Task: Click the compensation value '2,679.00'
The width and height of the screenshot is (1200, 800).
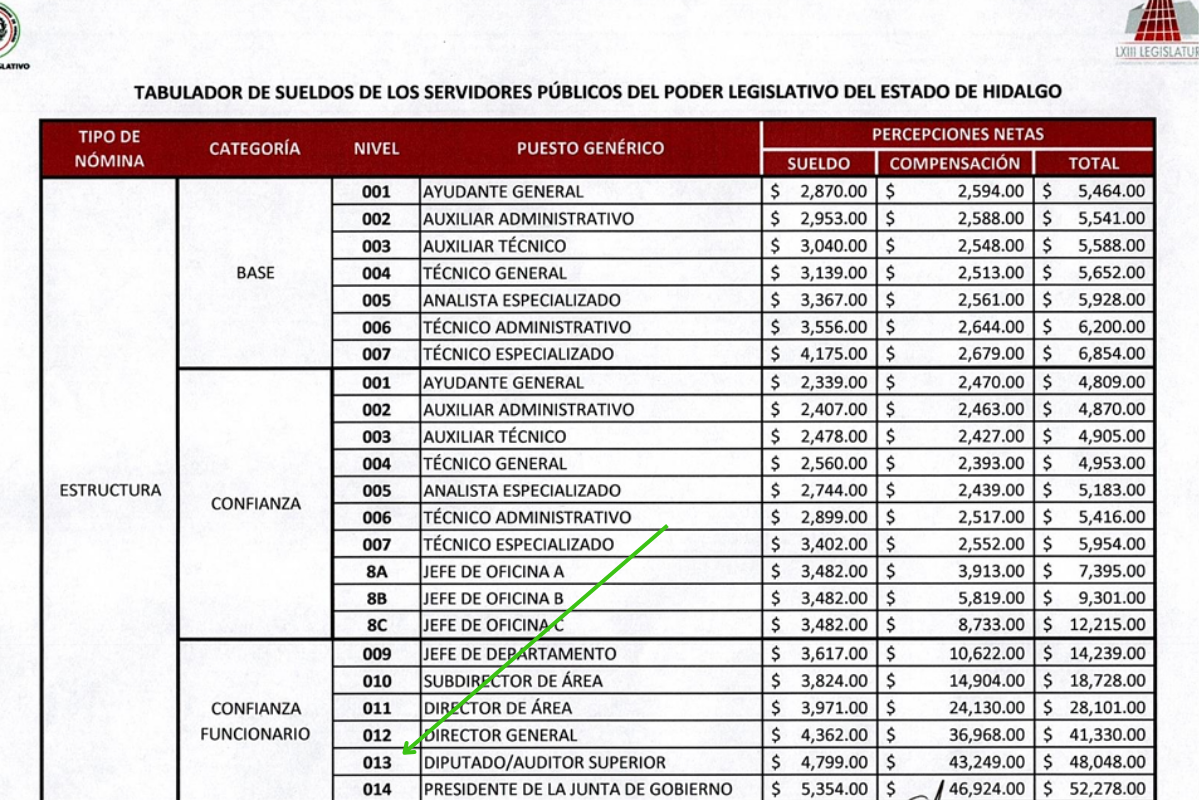Action: 990,353
